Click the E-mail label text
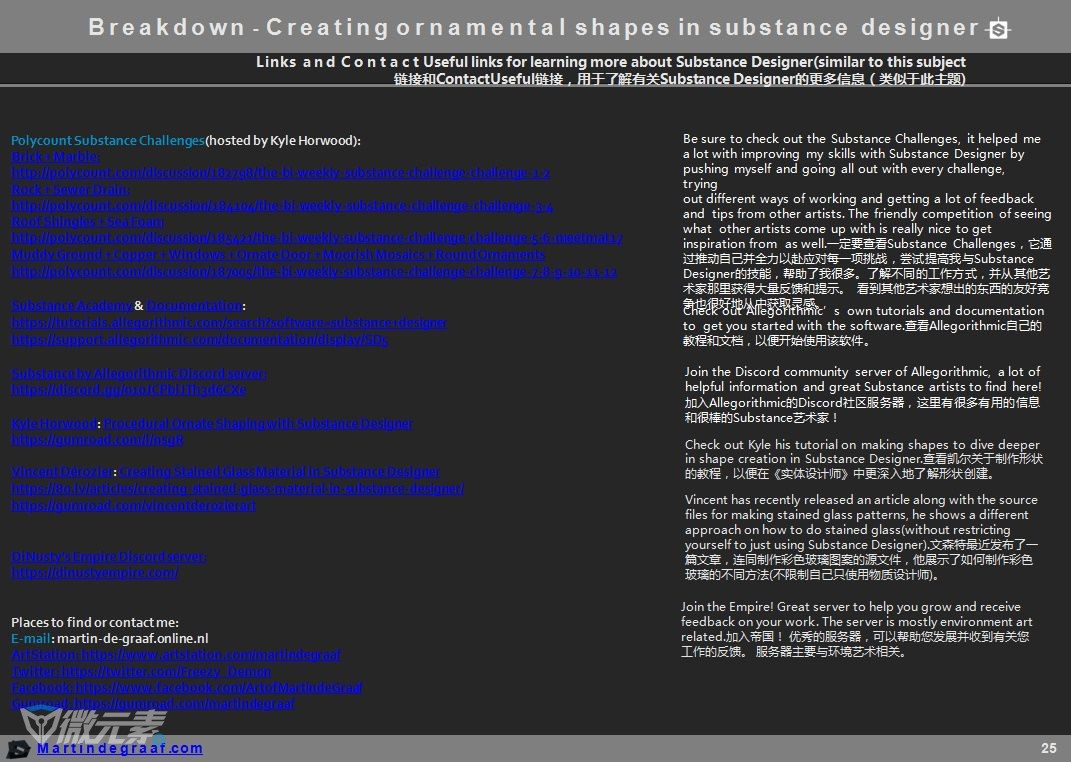 31,638
